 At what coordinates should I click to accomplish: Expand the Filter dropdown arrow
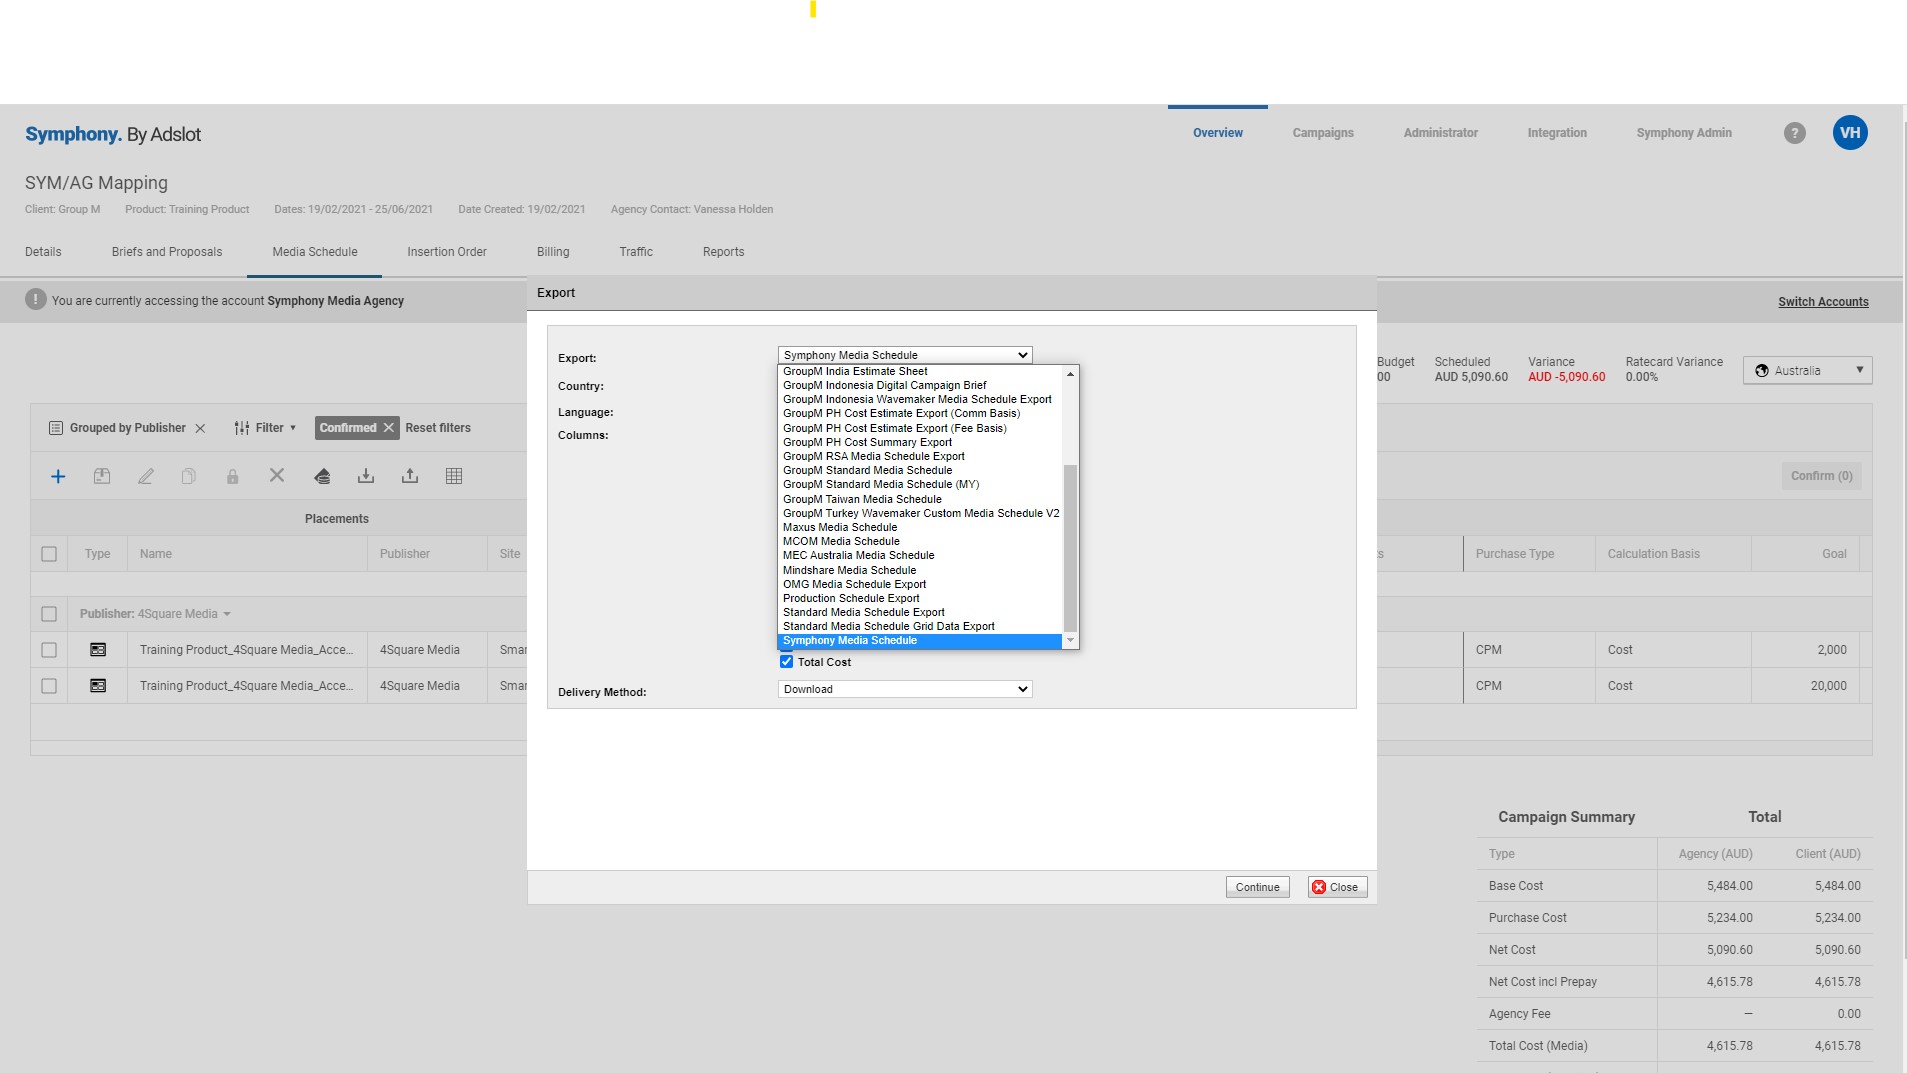coord(293,428)
